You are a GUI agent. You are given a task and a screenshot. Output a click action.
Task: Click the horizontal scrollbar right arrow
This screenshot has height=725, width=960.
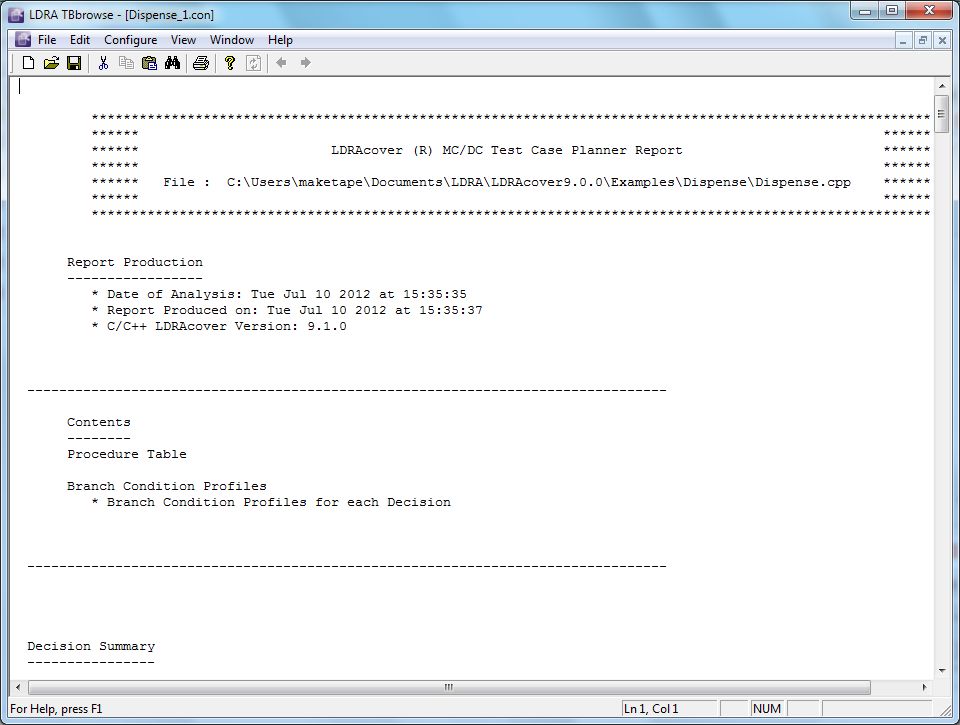[x=925, y=688]
